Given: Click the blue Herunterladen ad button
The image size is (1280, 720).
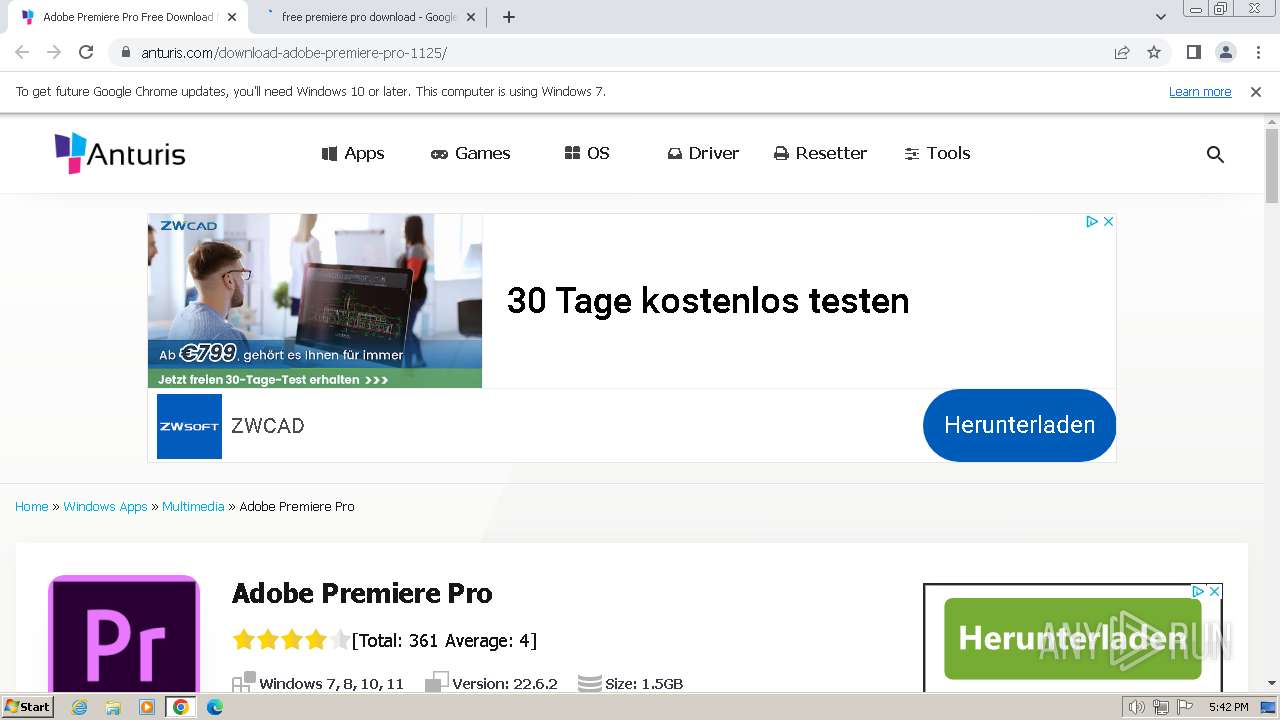Looking at the screenshot, I should (x=1019, y=425).
